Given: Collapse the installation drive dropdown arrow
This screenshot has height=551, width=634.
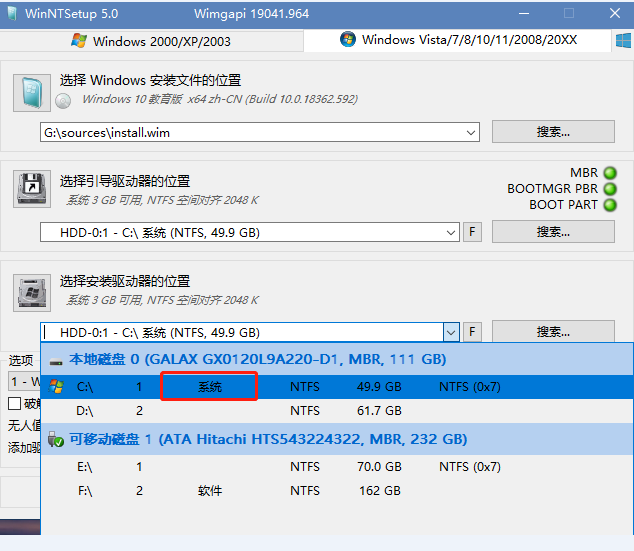Looking at the screenshot, I should 451,333.
